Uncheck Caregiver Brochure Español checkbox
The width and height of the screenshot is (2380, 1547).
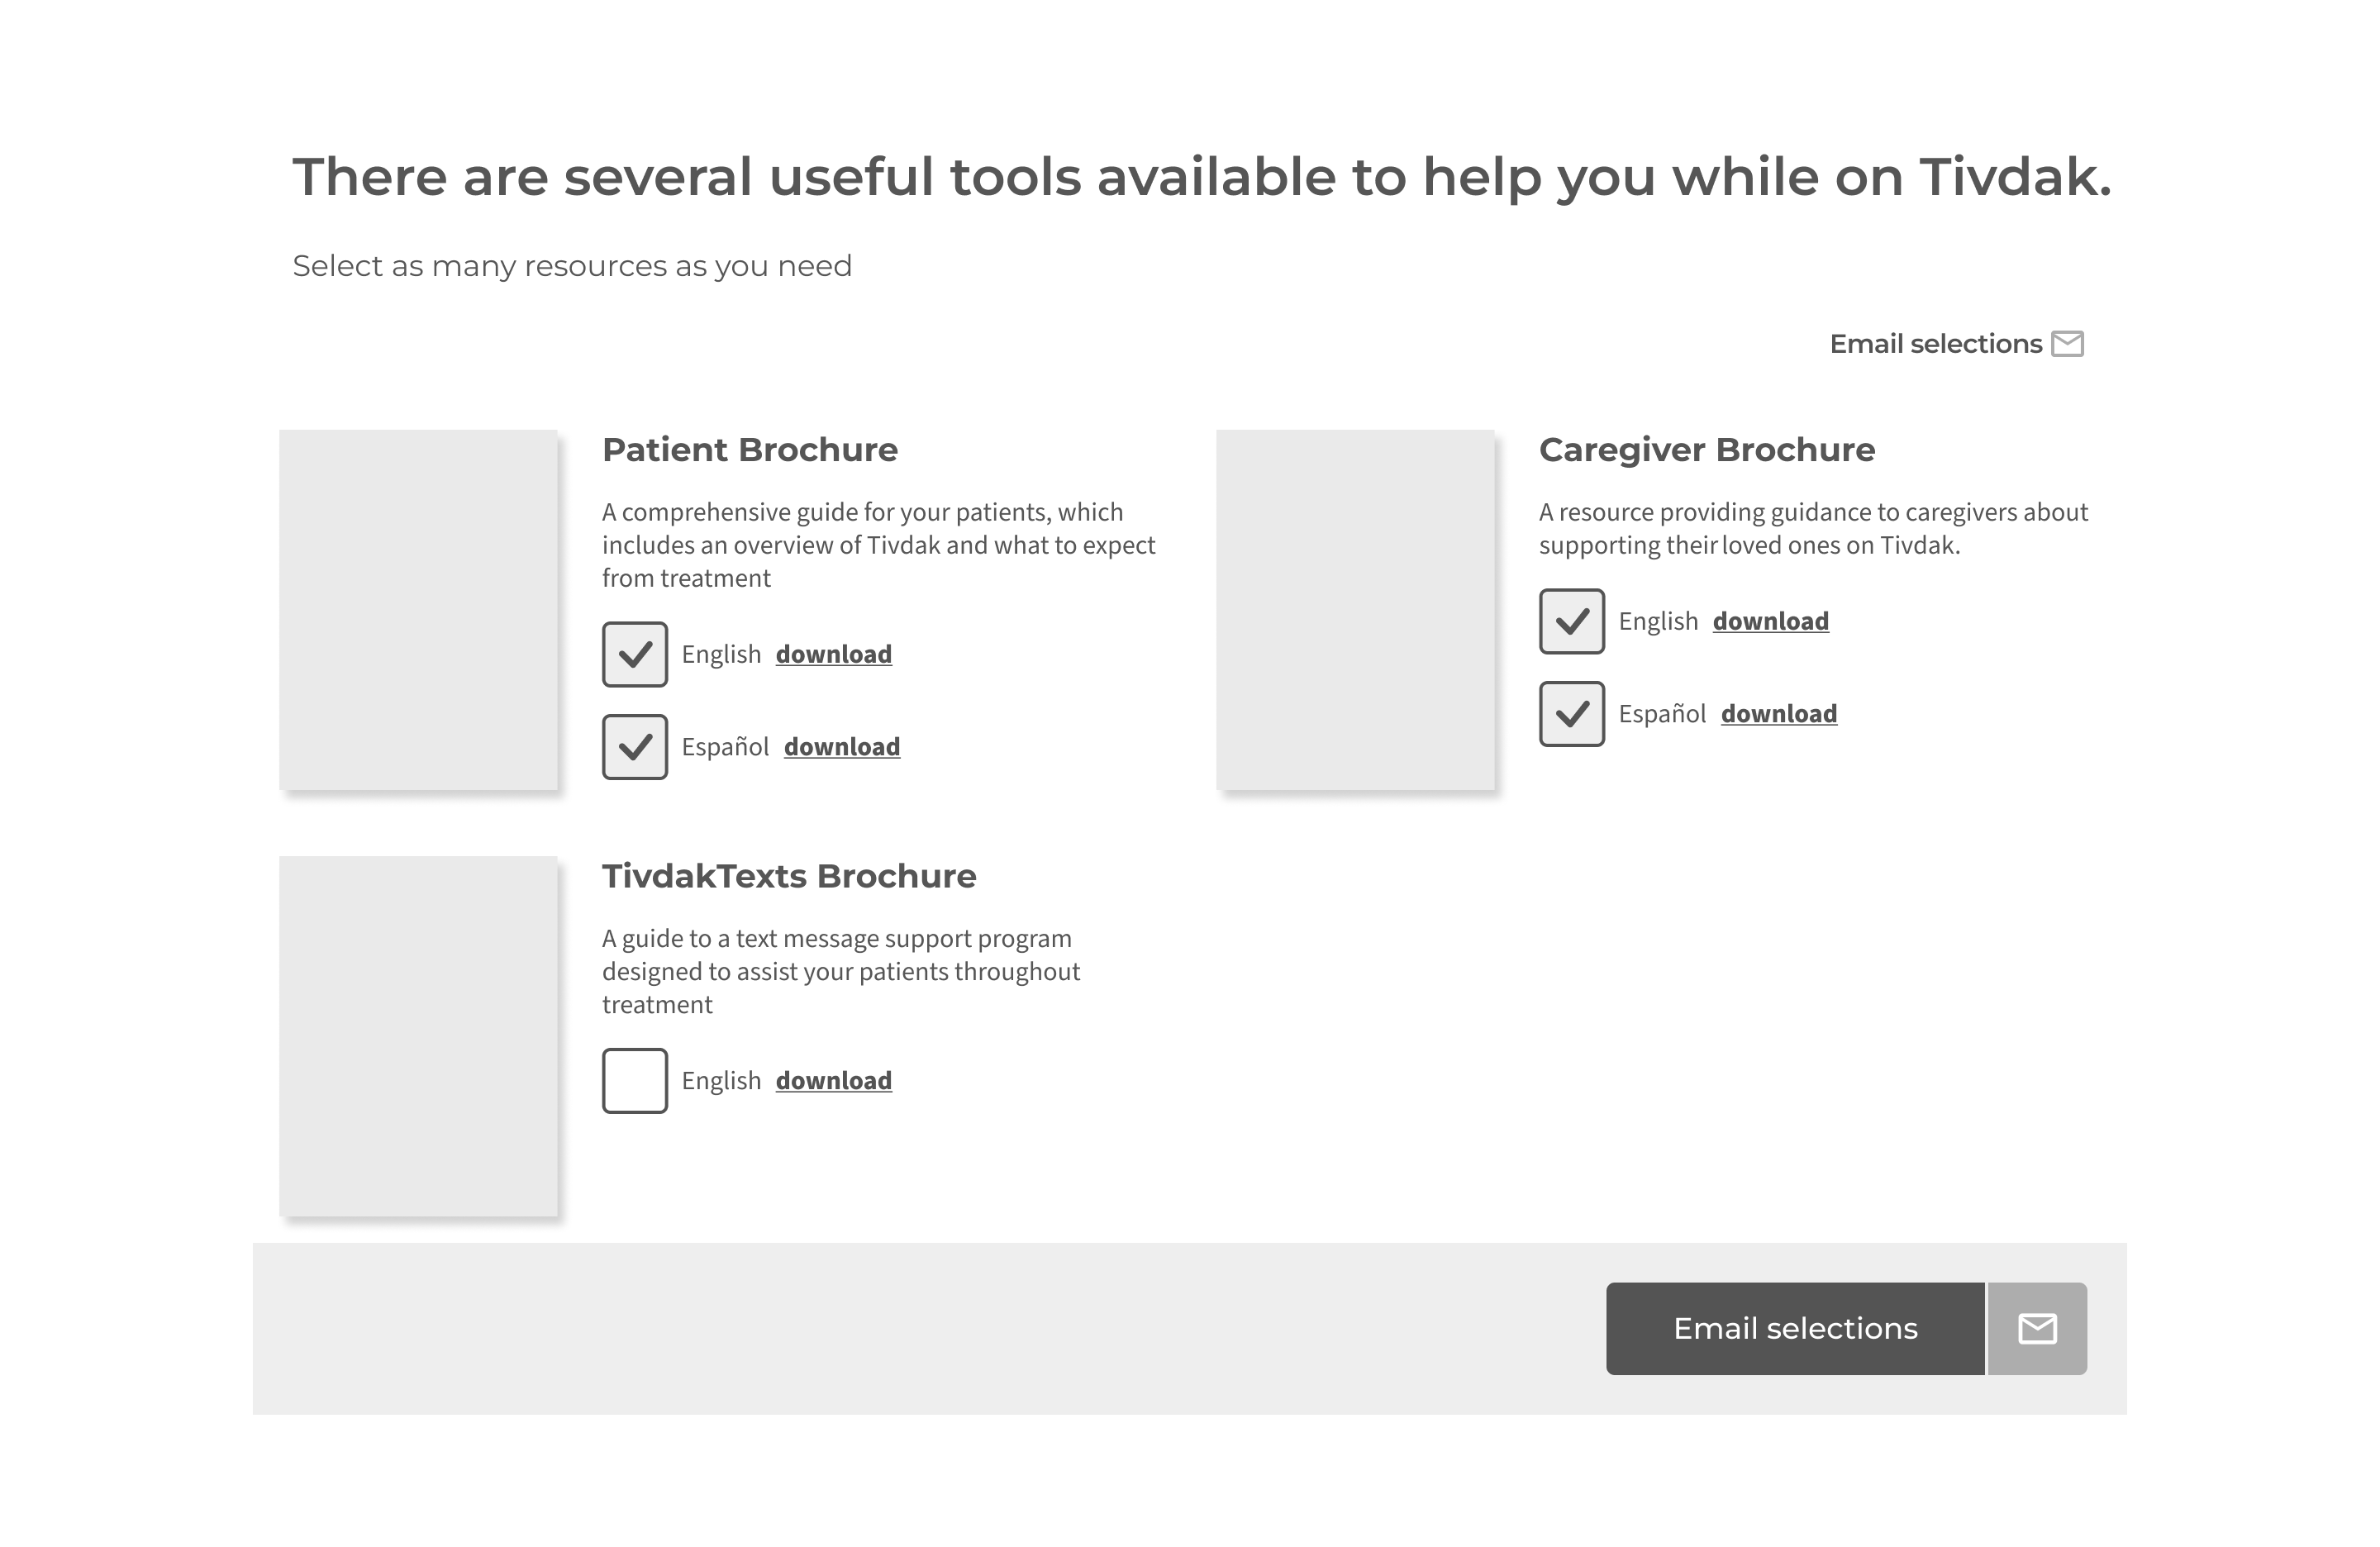[1571, 714]
